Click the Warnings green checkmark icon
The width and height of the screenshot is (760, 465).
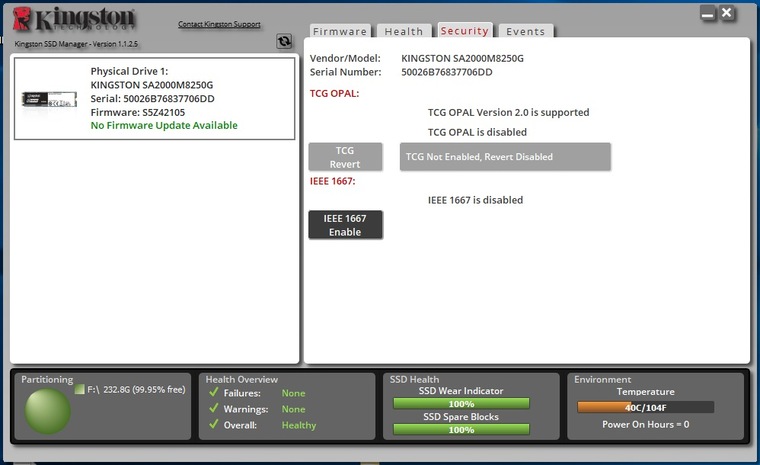pyautogui.click(x=212, y=409)
